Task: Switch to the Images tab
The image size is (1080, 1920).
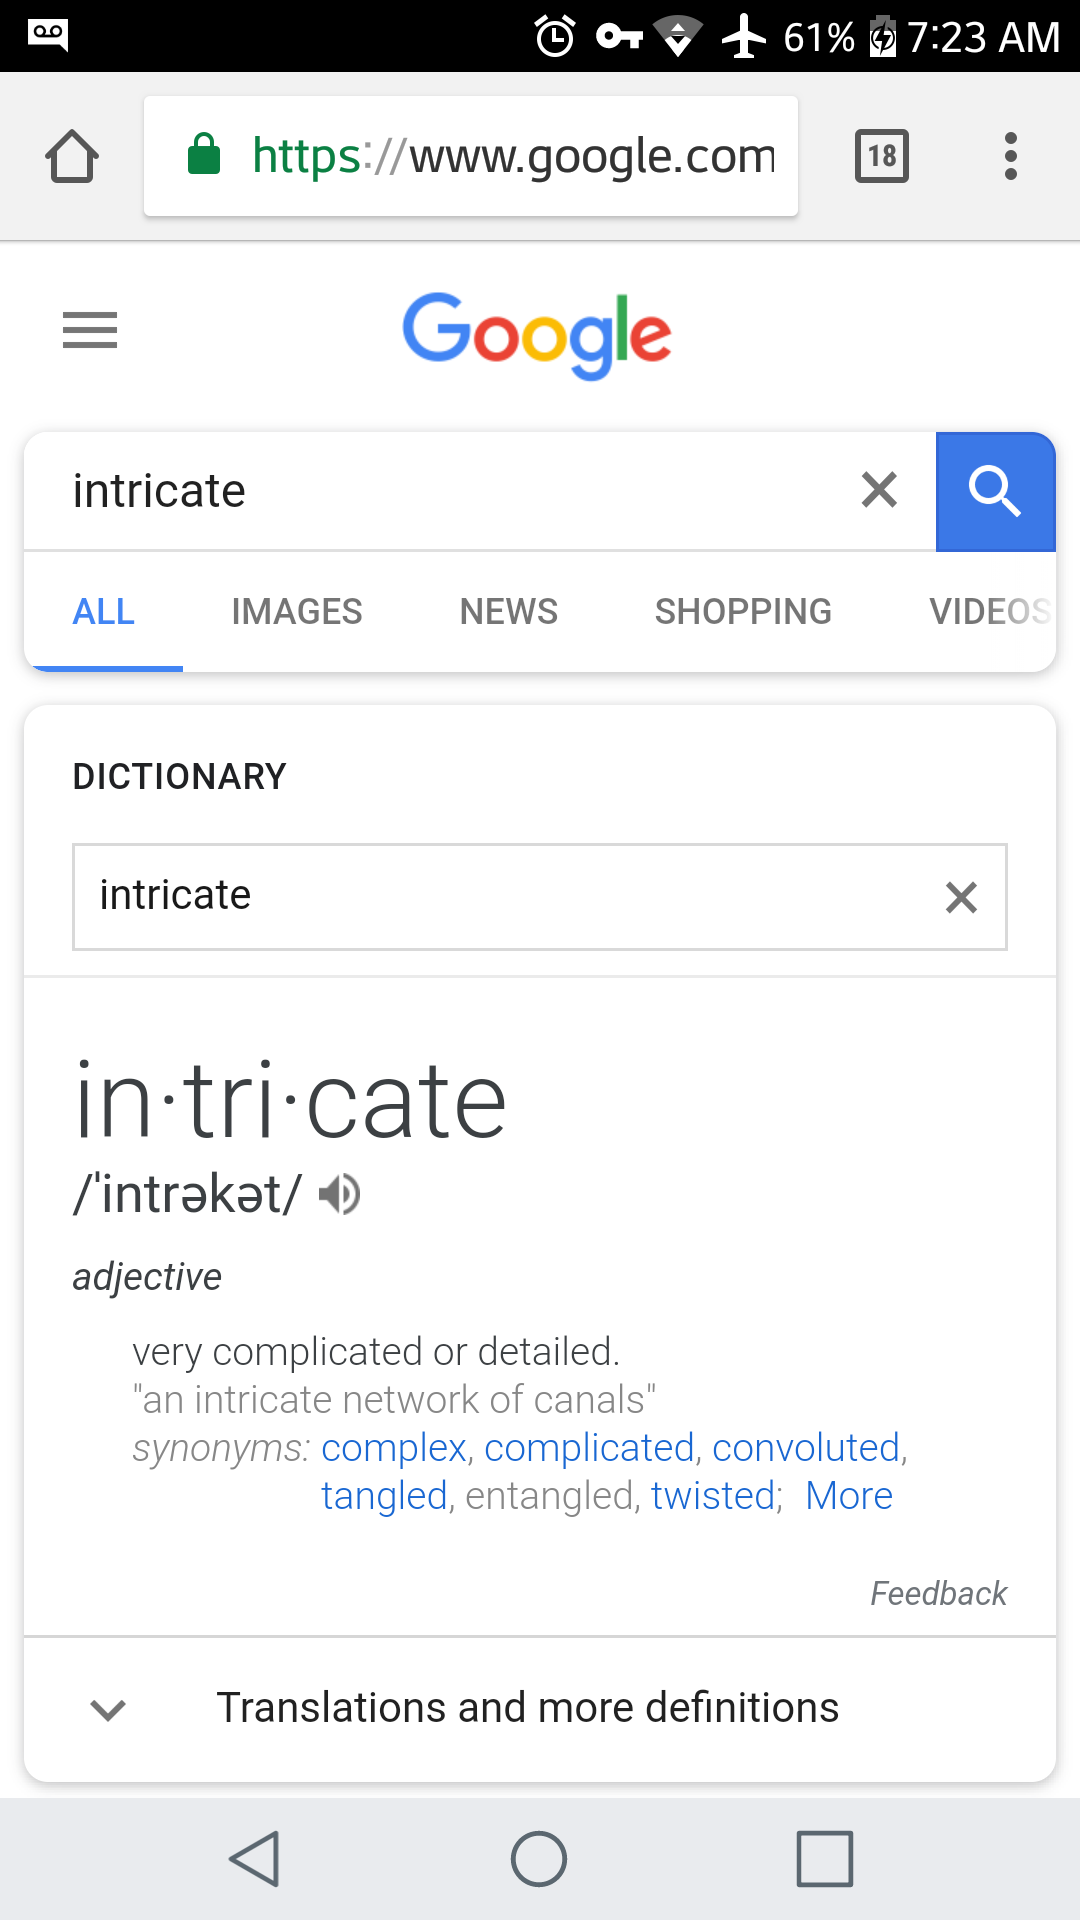Action: tap(297, 611)
